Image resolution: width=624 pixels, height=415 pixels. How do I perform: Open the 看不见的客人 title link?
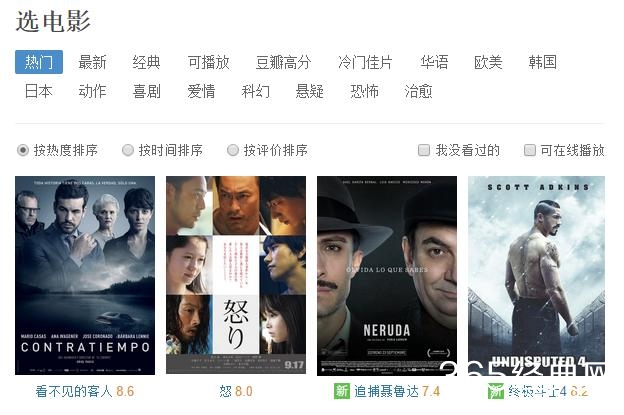tap(74, 391)
